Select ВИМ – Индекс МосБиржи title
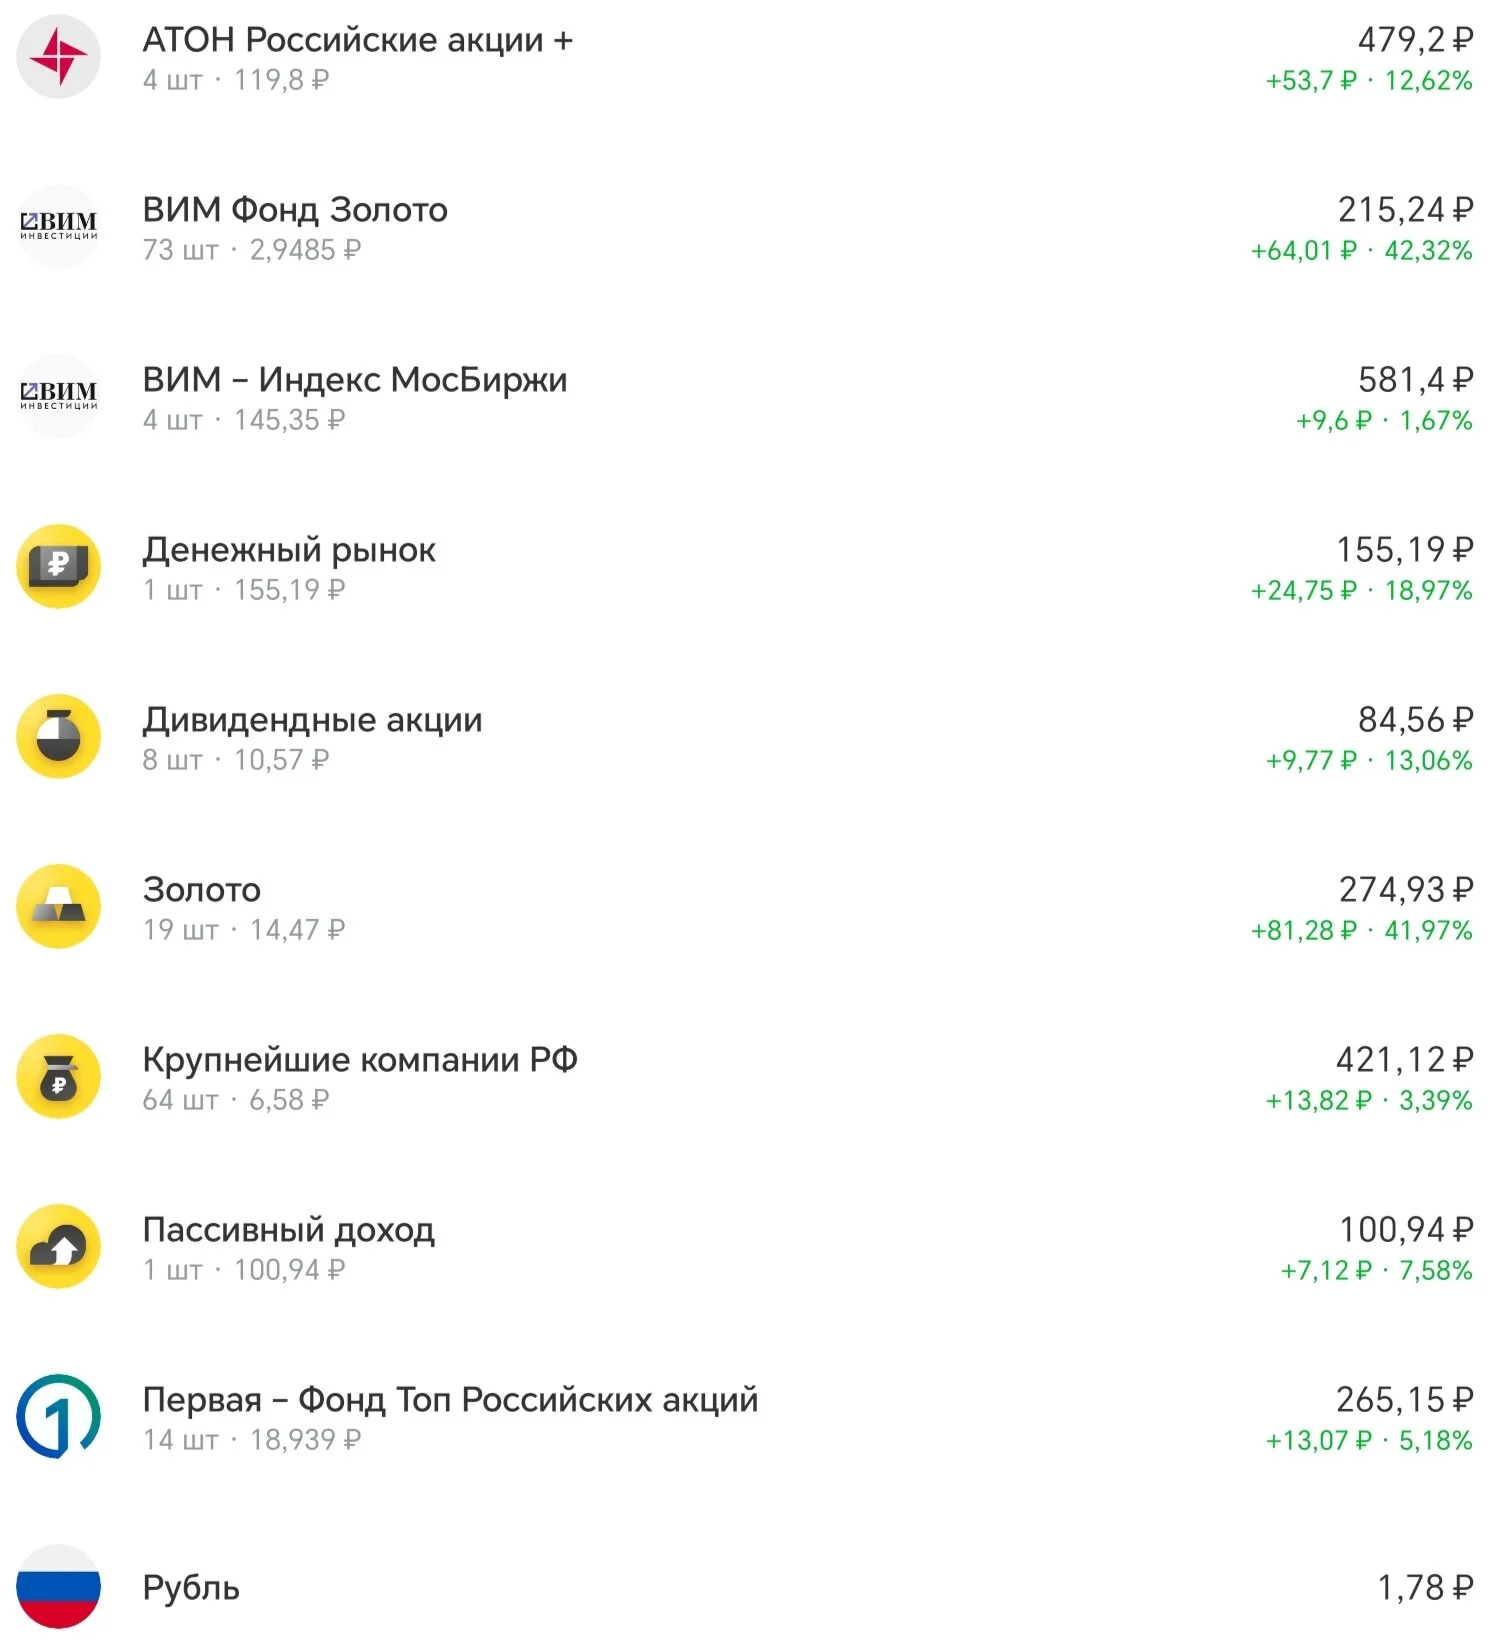The width and height of the screenshot is (1492, 1644). point(355,380)
